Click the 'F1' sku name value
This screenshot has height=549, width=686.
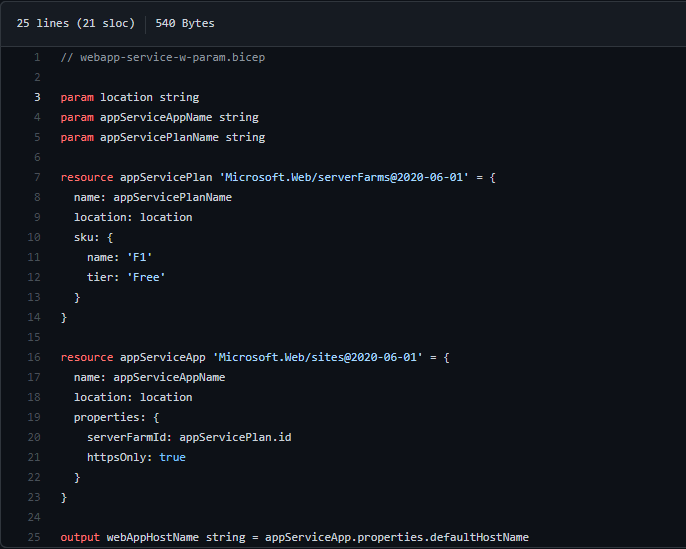(x=139, y=257)
